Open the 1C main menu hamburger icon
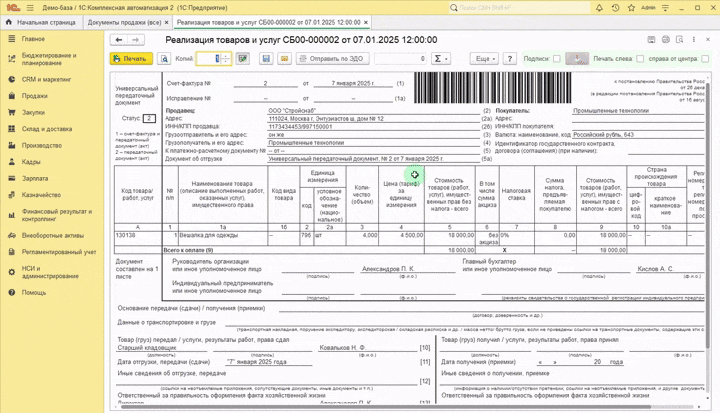This screenshot has width=720, height=413. (x=30, y=8)
